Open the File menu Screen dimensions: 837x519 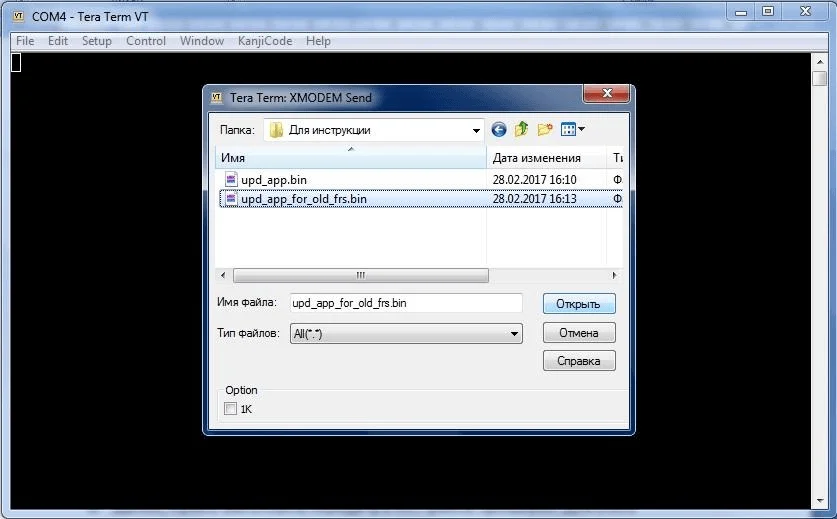point(25,41)
